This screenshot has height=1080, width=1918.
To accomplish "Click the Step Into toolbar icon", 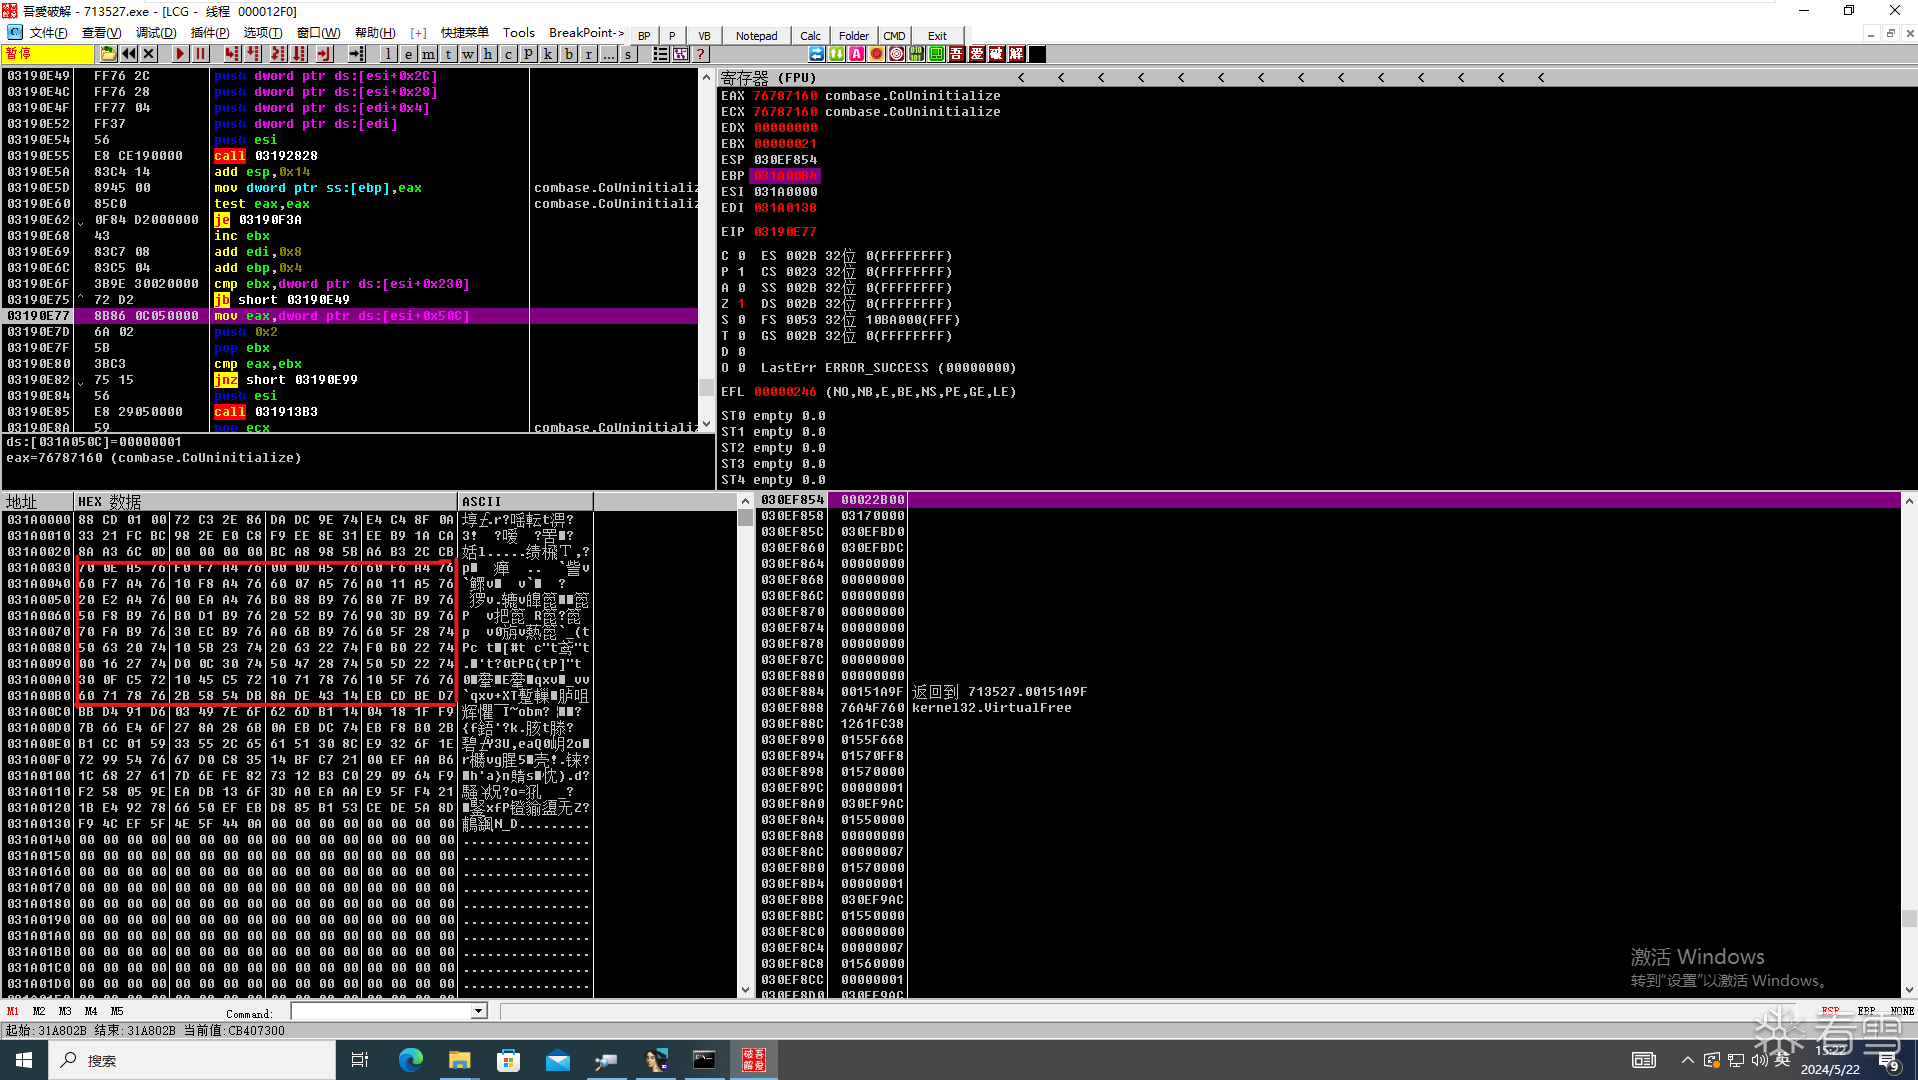I will [232, 54].
